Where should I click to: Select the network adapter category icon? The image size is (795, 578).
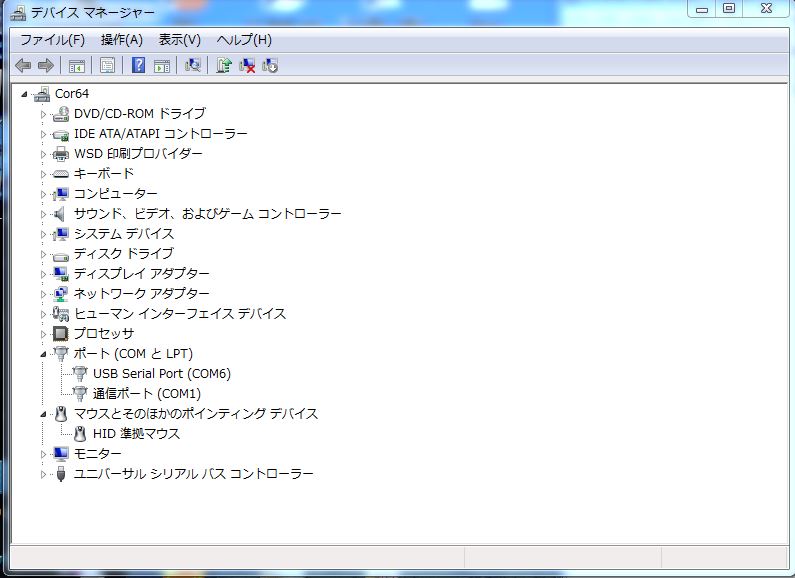(61, 294)
